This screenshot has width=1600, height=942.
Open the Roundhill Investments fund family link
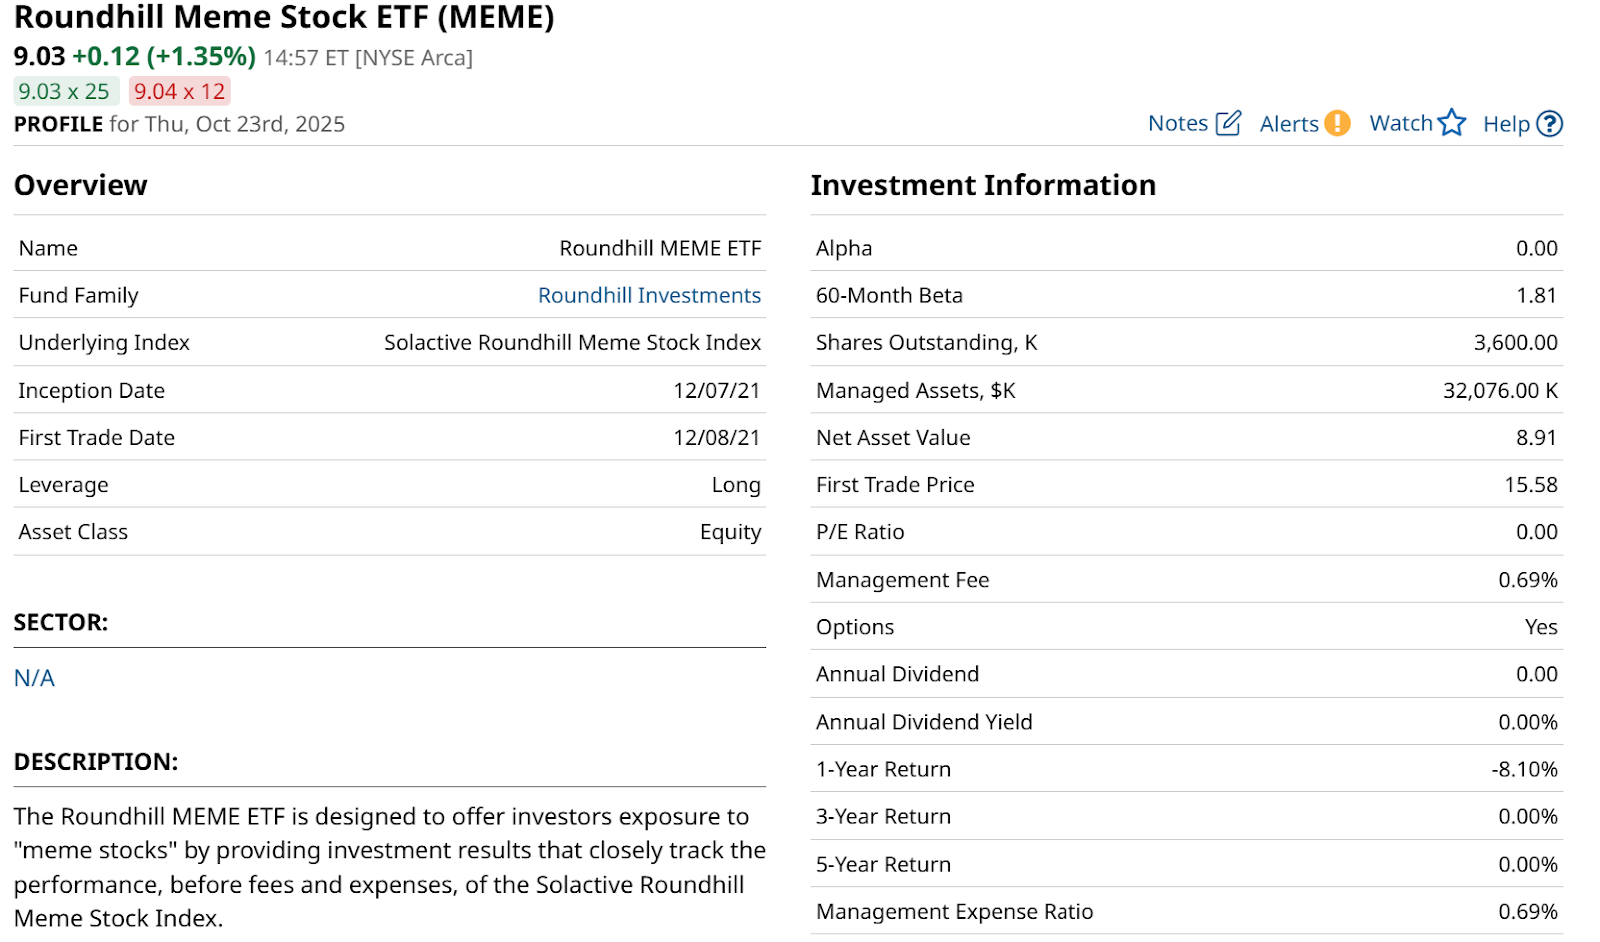click(649, 296)
